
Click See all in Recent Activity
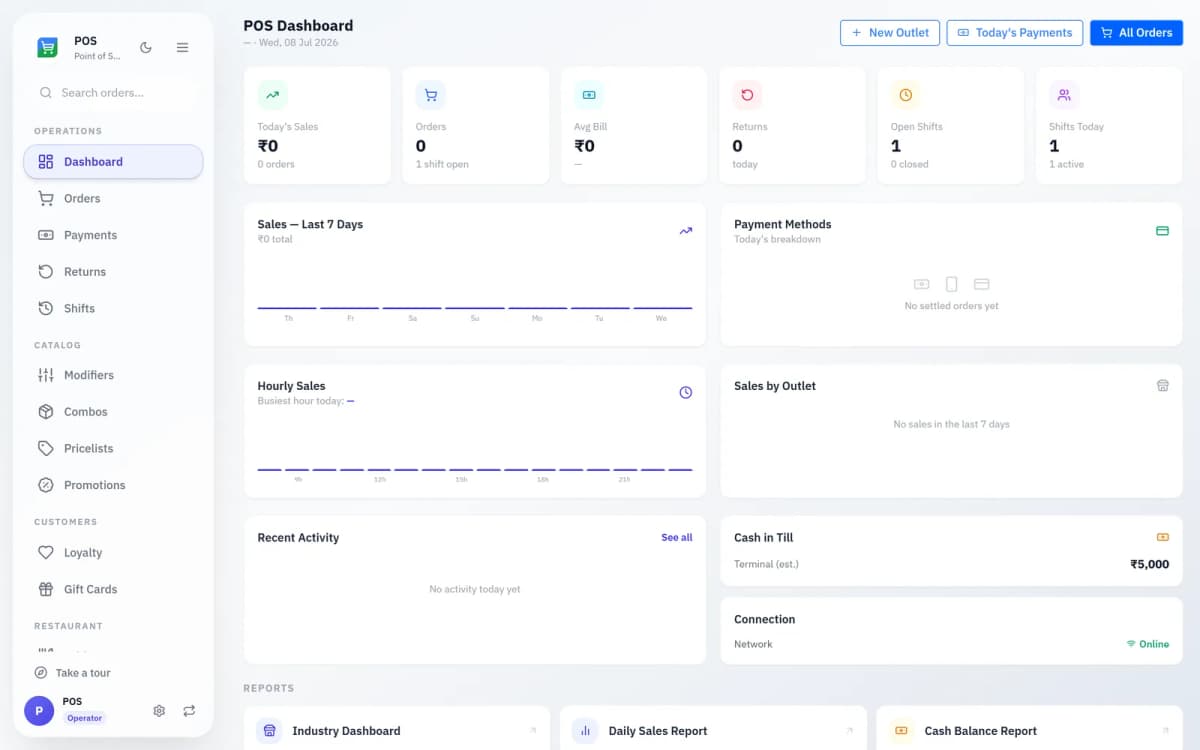[x=677, y=538]
